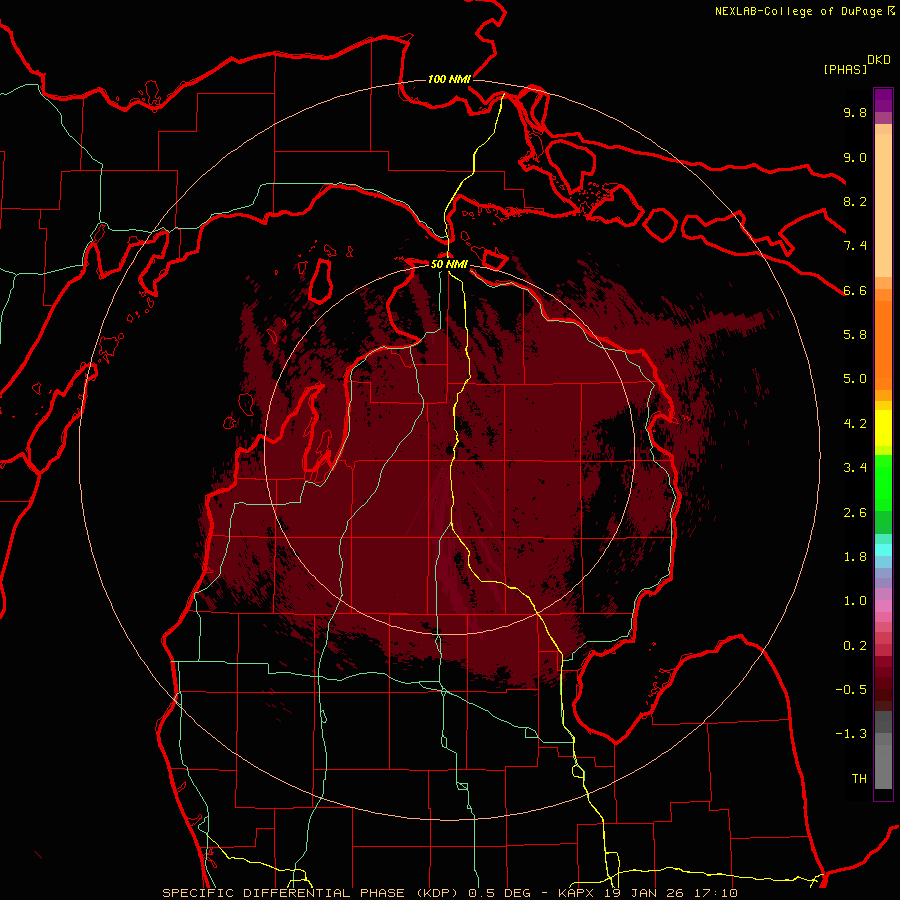
Task: Click the 9.8 value on color scale
Action: pyautogui.click(x=855, y=112)
